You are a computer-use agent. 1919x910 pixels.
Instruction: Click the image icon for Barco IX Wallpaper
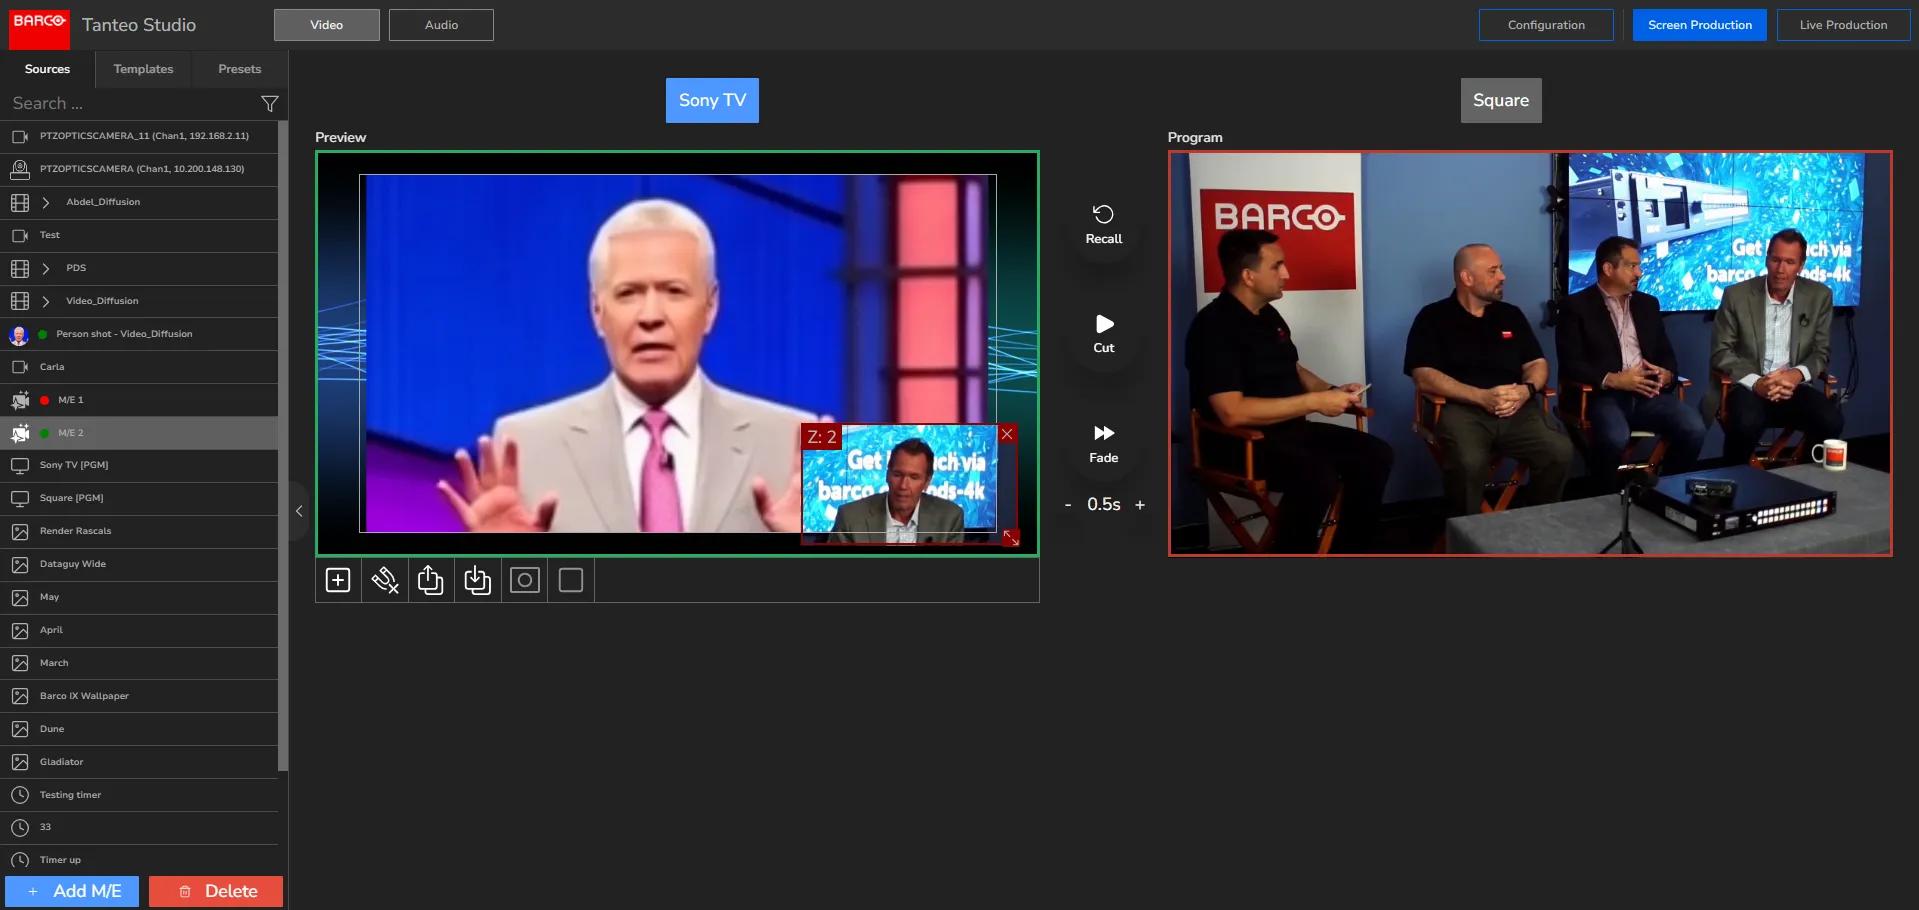[20, 696]
